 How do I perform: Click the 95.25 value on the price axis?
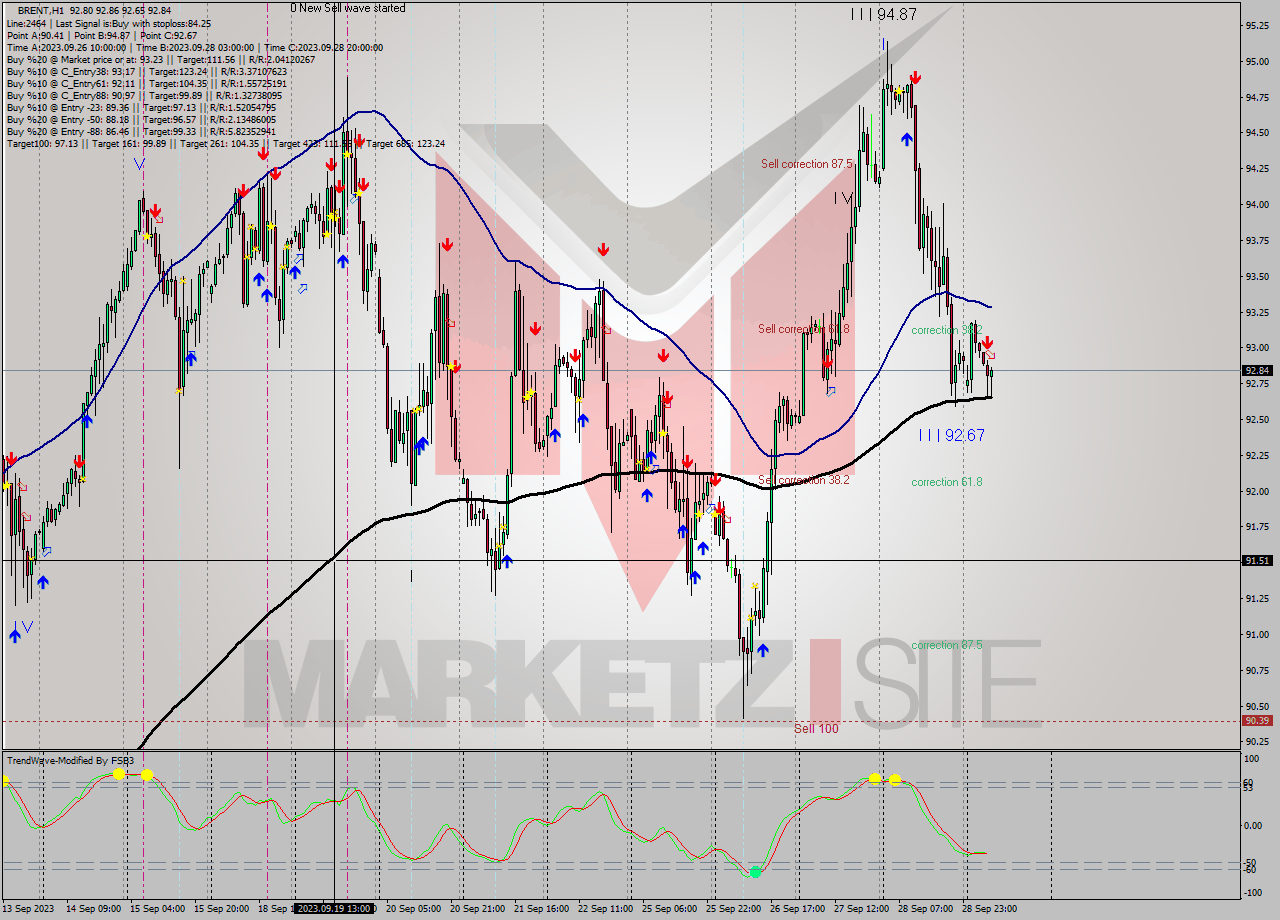click(x=1256, y=26)
